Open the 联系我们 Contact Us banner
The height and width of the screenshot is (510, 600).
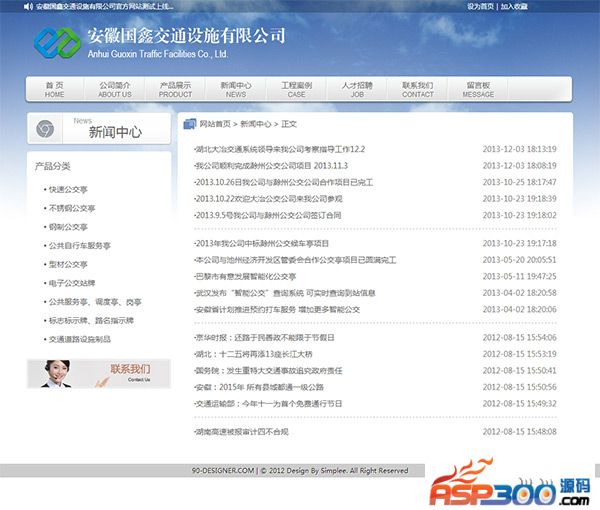coord(99,373)
